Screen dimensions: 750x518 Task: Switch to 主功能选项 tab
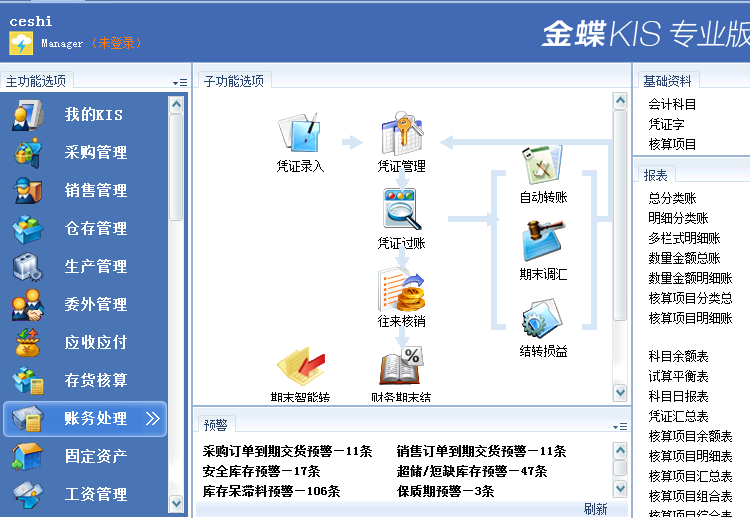pyautogui.click(x=36, y=81)
